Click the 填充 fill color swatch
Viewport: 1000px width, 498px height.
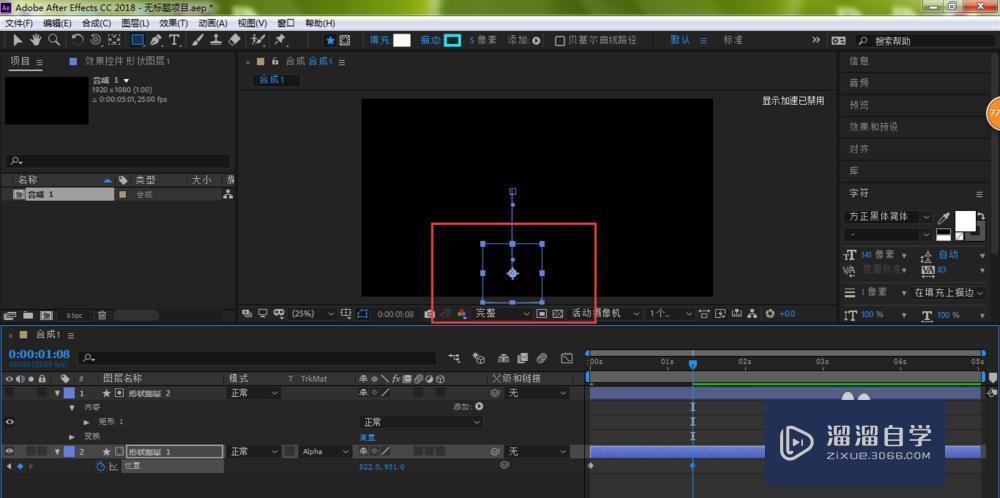tap(402, 40)
